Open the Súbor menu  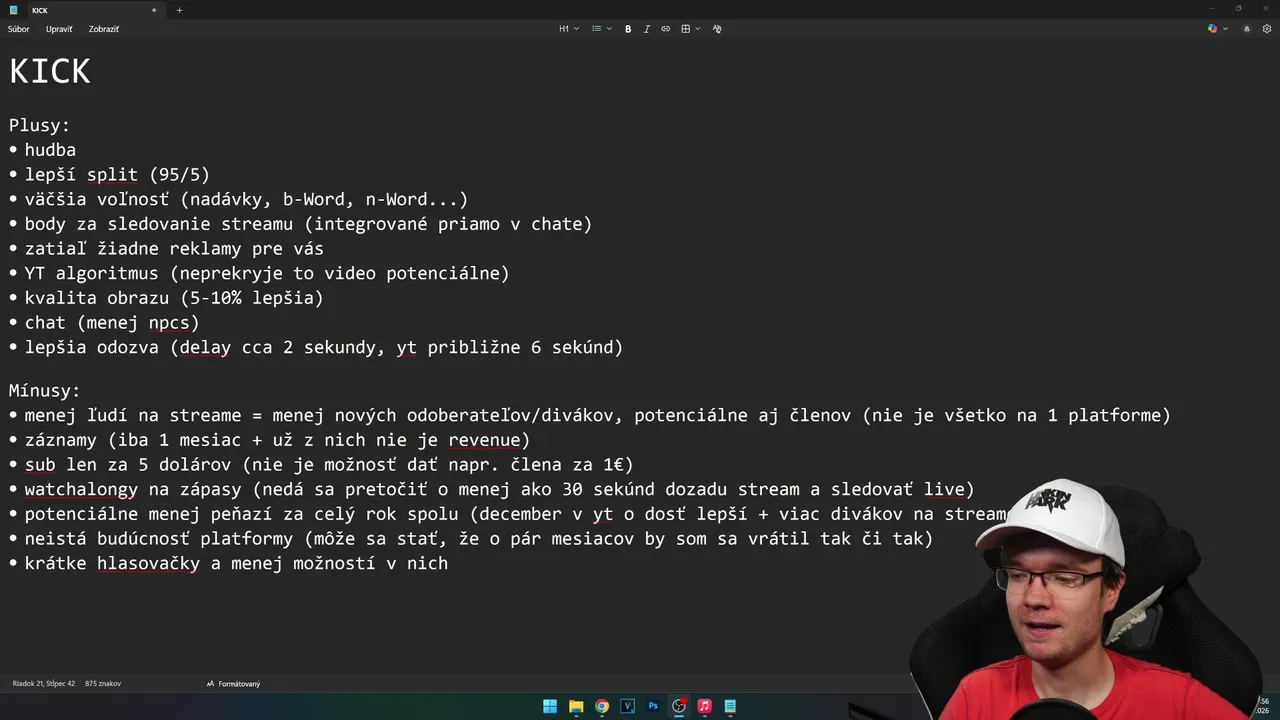click(19, 29)
